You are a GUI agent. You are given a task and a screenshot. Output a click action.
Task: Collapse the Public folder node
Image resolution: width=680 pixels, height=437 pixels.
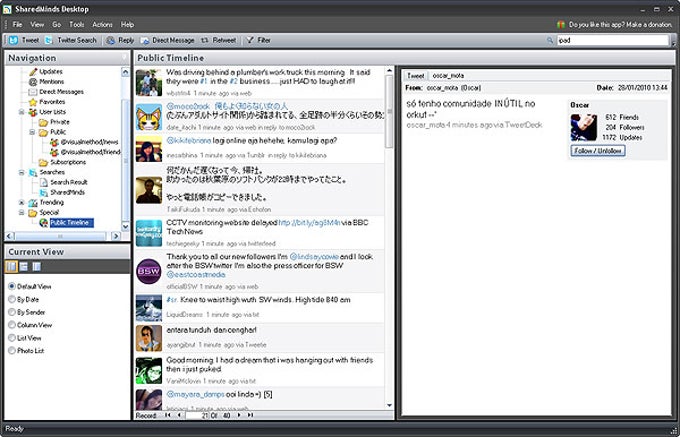coord(32,132)
